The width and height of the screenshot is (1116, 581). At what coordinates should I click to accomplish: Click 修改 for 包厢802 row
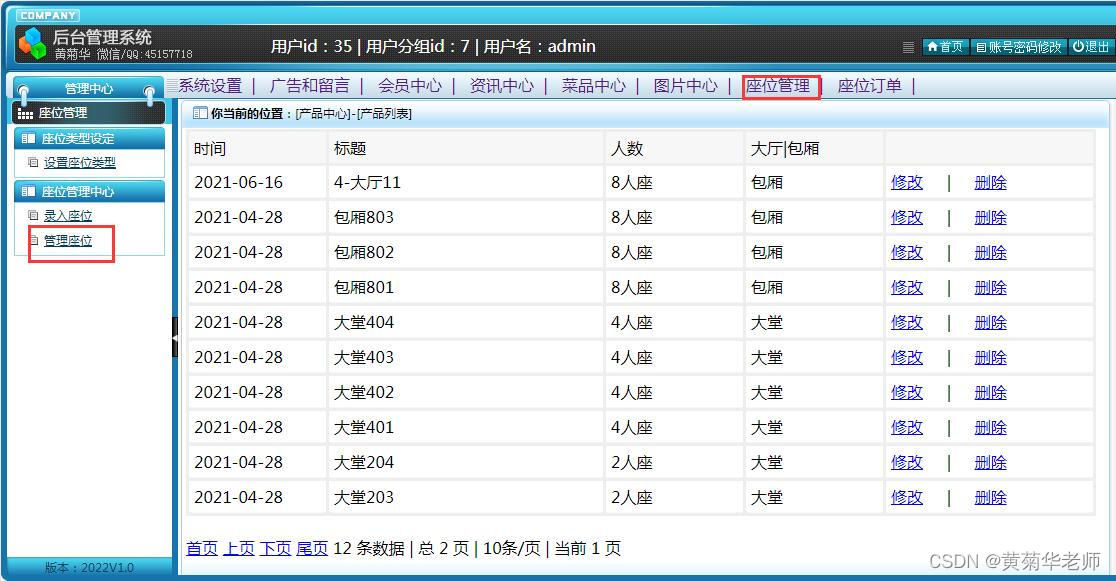907,252
